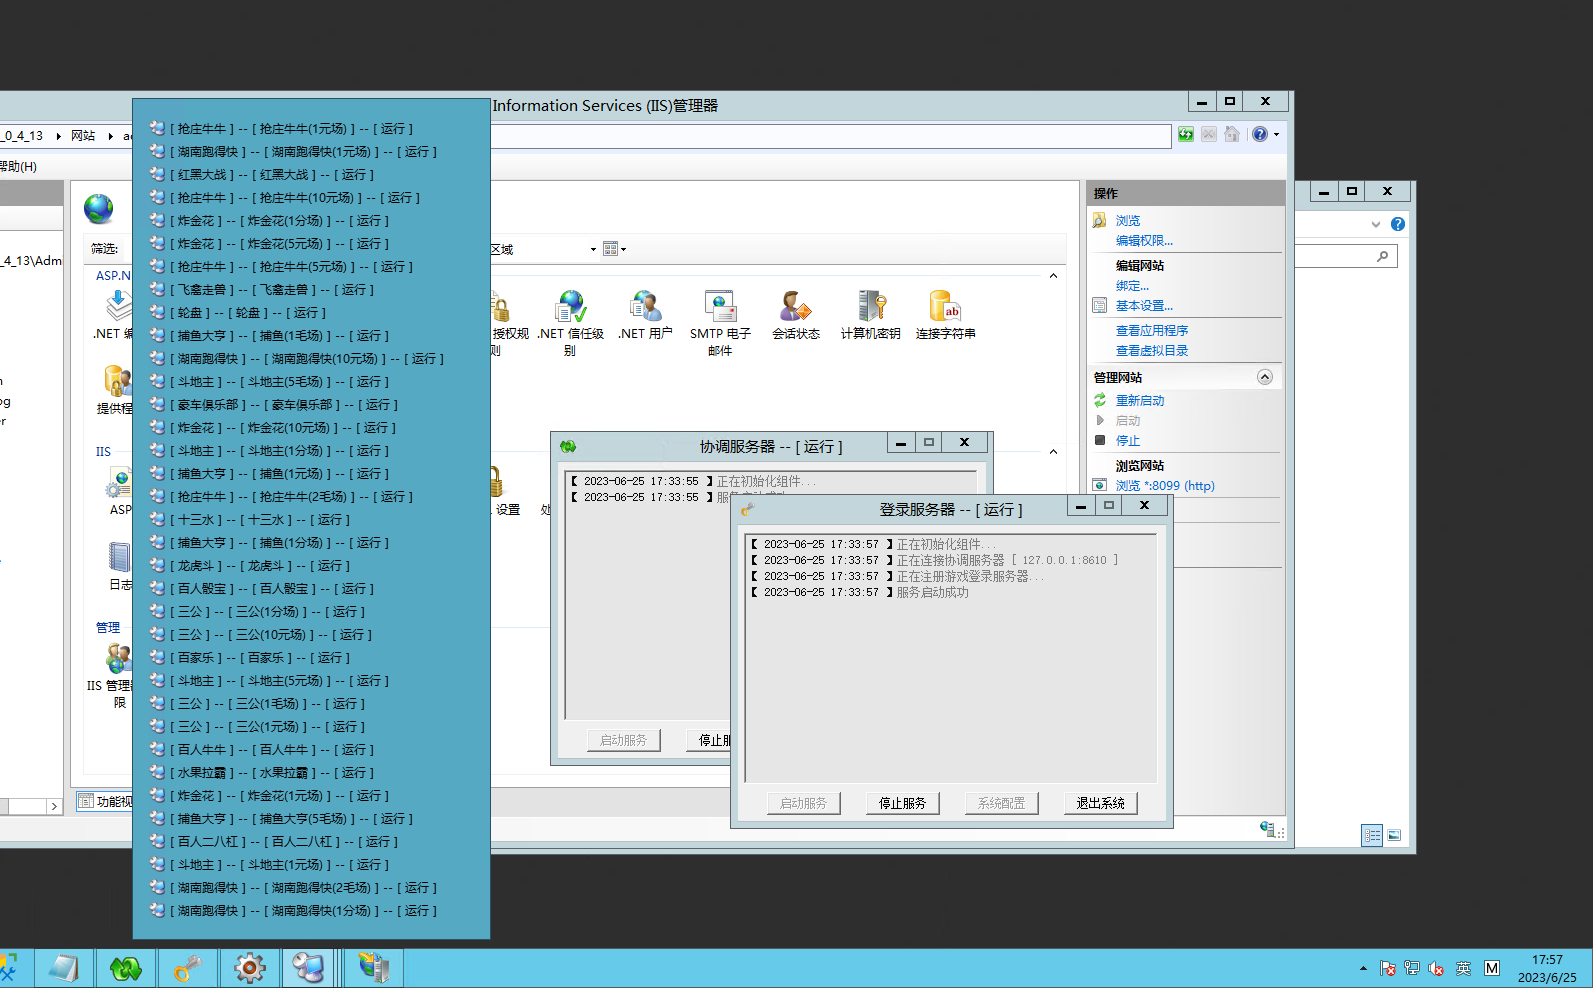Open the 连接字符串 feature icon

point(945,308)
